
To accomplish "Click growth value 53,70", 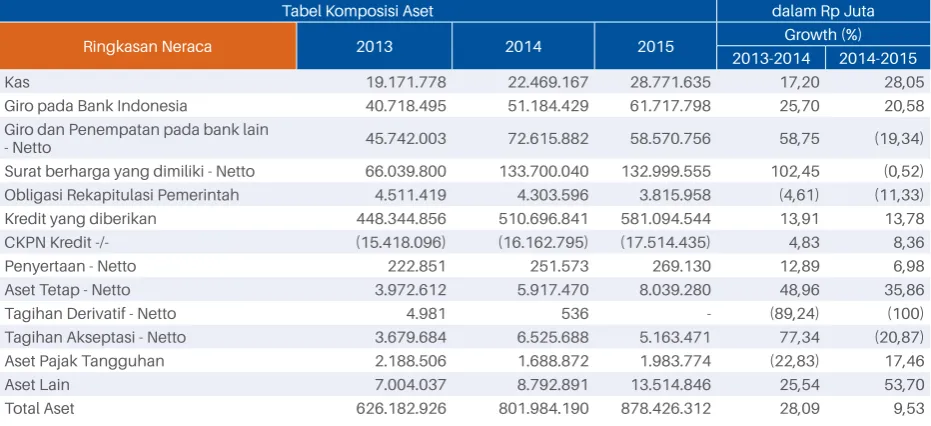I will [903, 385].
